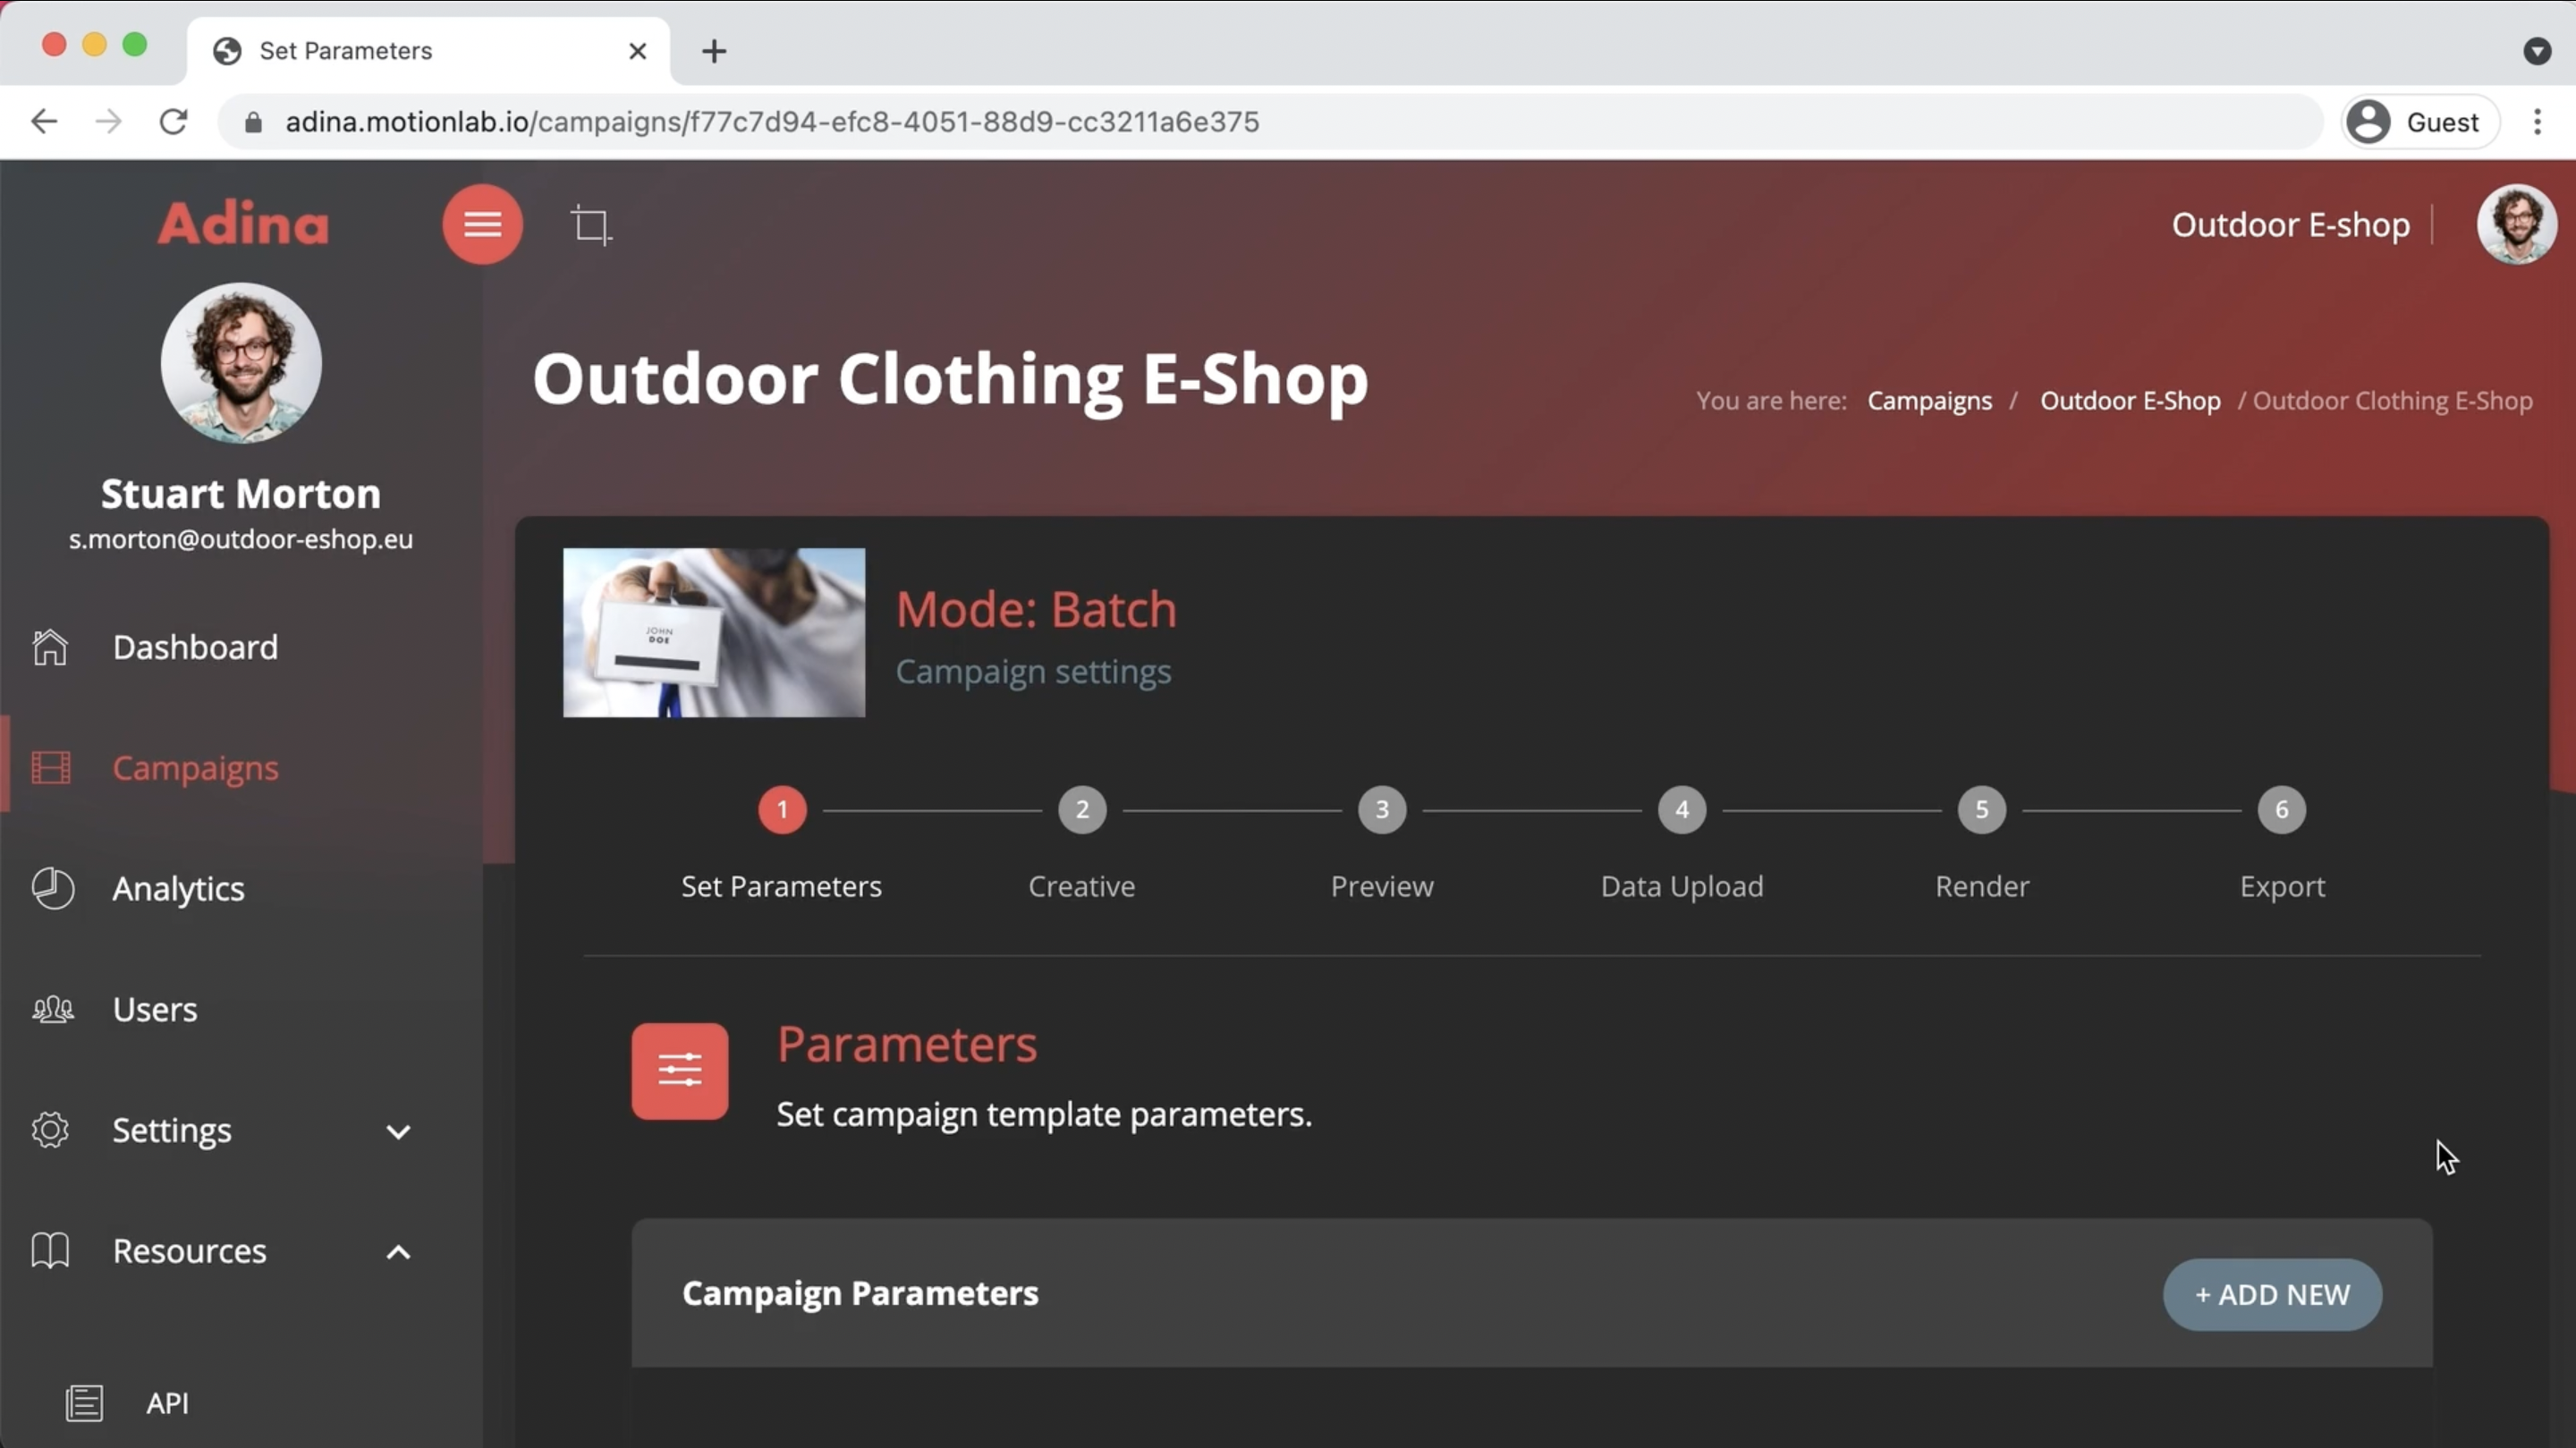The height and width of the screenshot is (1448, 2576).
Task: Jump to step 6 Export
Action: point(2281,810)
